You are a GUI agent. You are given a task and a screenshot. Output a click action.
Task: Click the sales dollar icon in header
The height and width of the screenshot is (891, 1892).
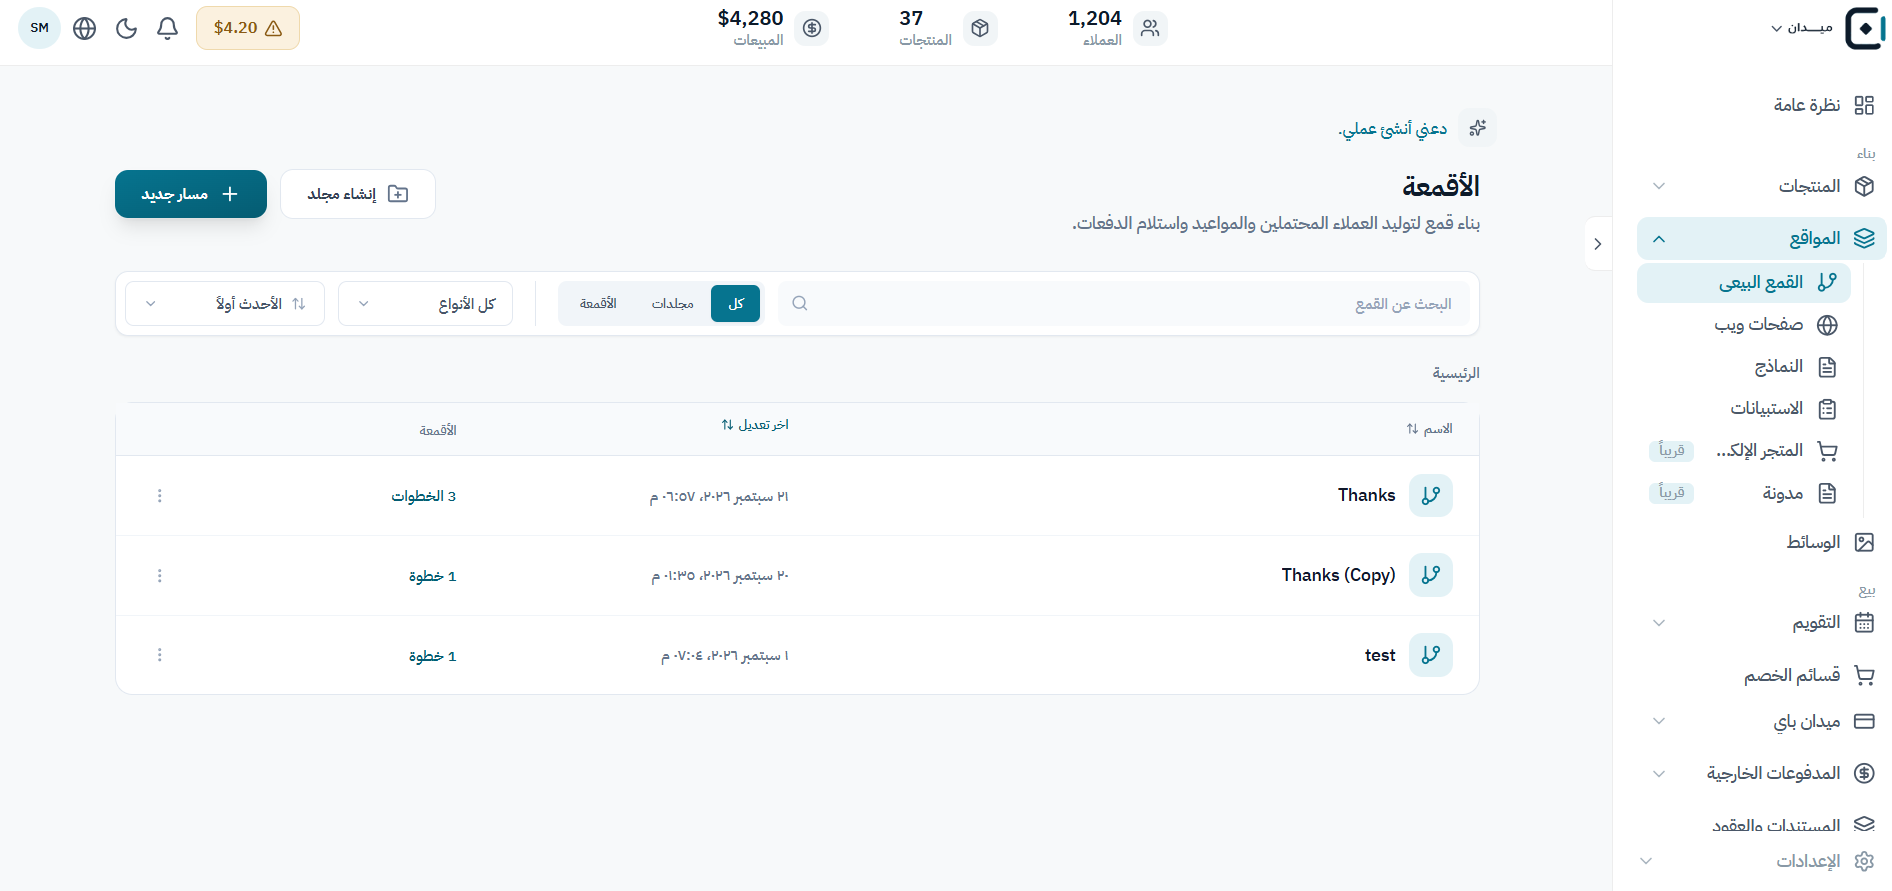812,28
